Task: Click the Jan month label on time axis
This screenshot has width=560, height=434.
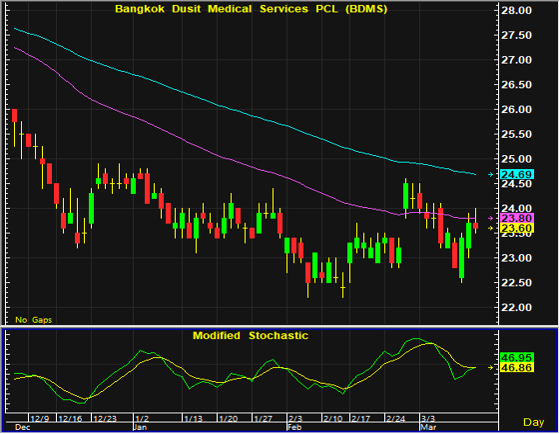Action: click(x=140, y=427)
